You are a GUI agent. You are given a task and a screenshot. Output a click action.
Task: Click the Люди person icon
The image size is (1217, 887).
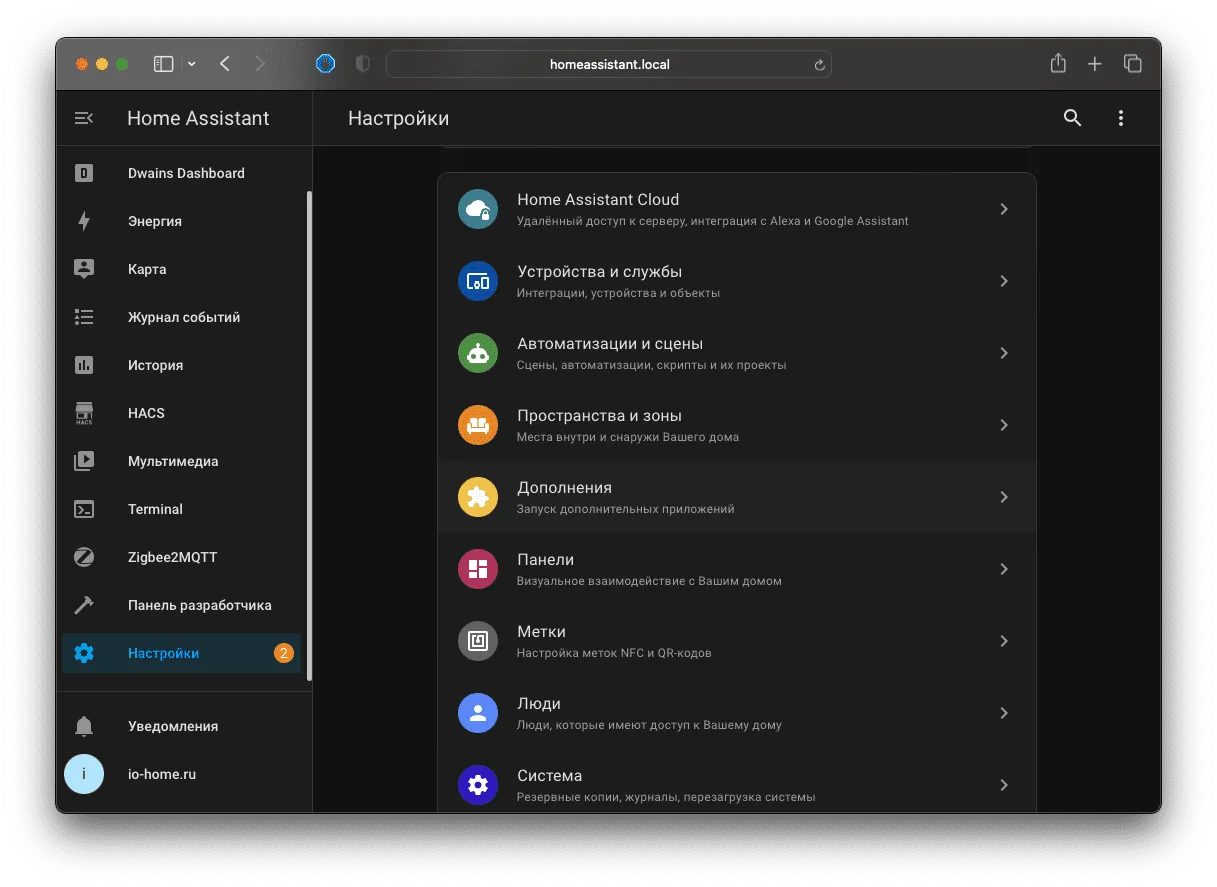pos(478,713)
